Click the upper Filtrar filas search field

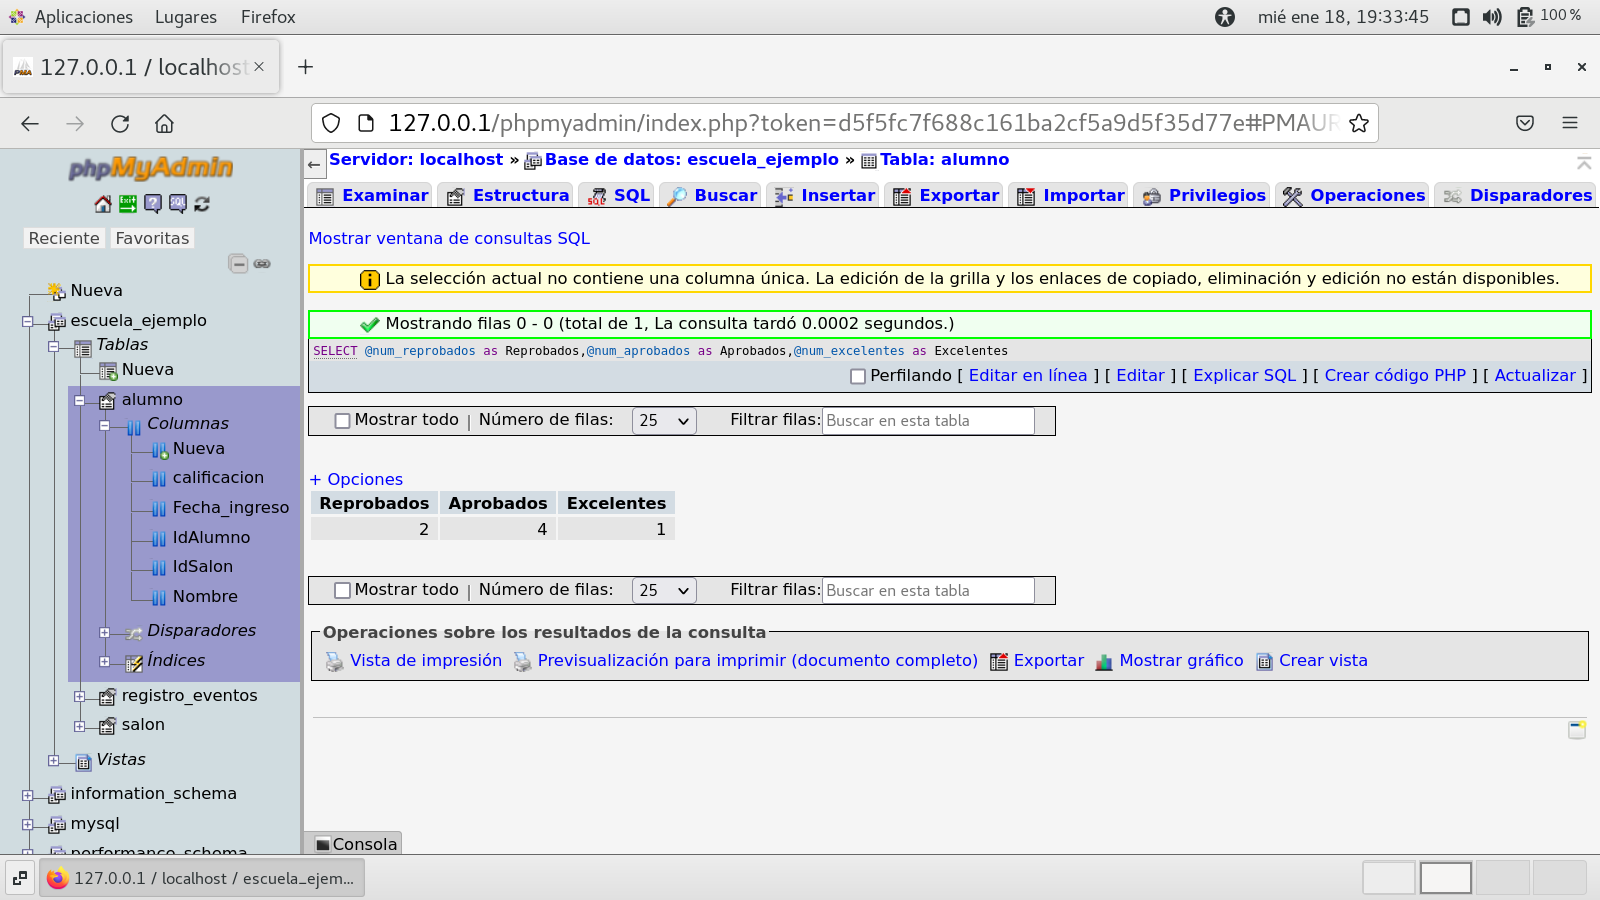(927, 421)
